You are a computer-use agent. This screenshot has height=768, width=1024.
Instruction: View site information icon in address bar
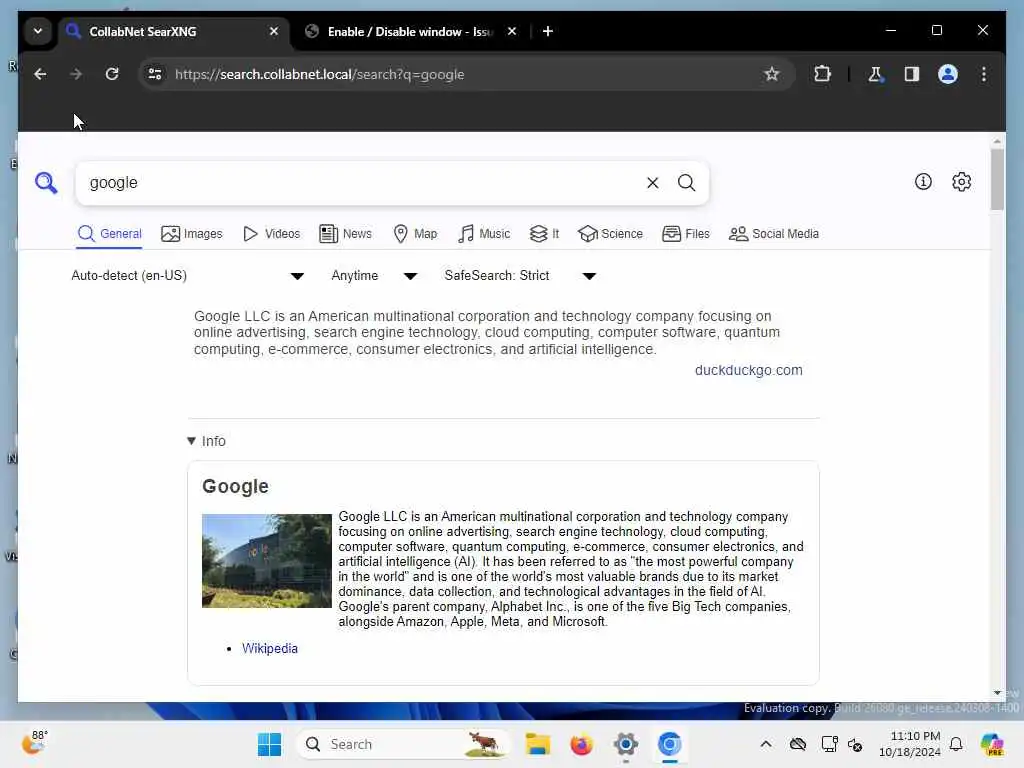tap(155, 74)
